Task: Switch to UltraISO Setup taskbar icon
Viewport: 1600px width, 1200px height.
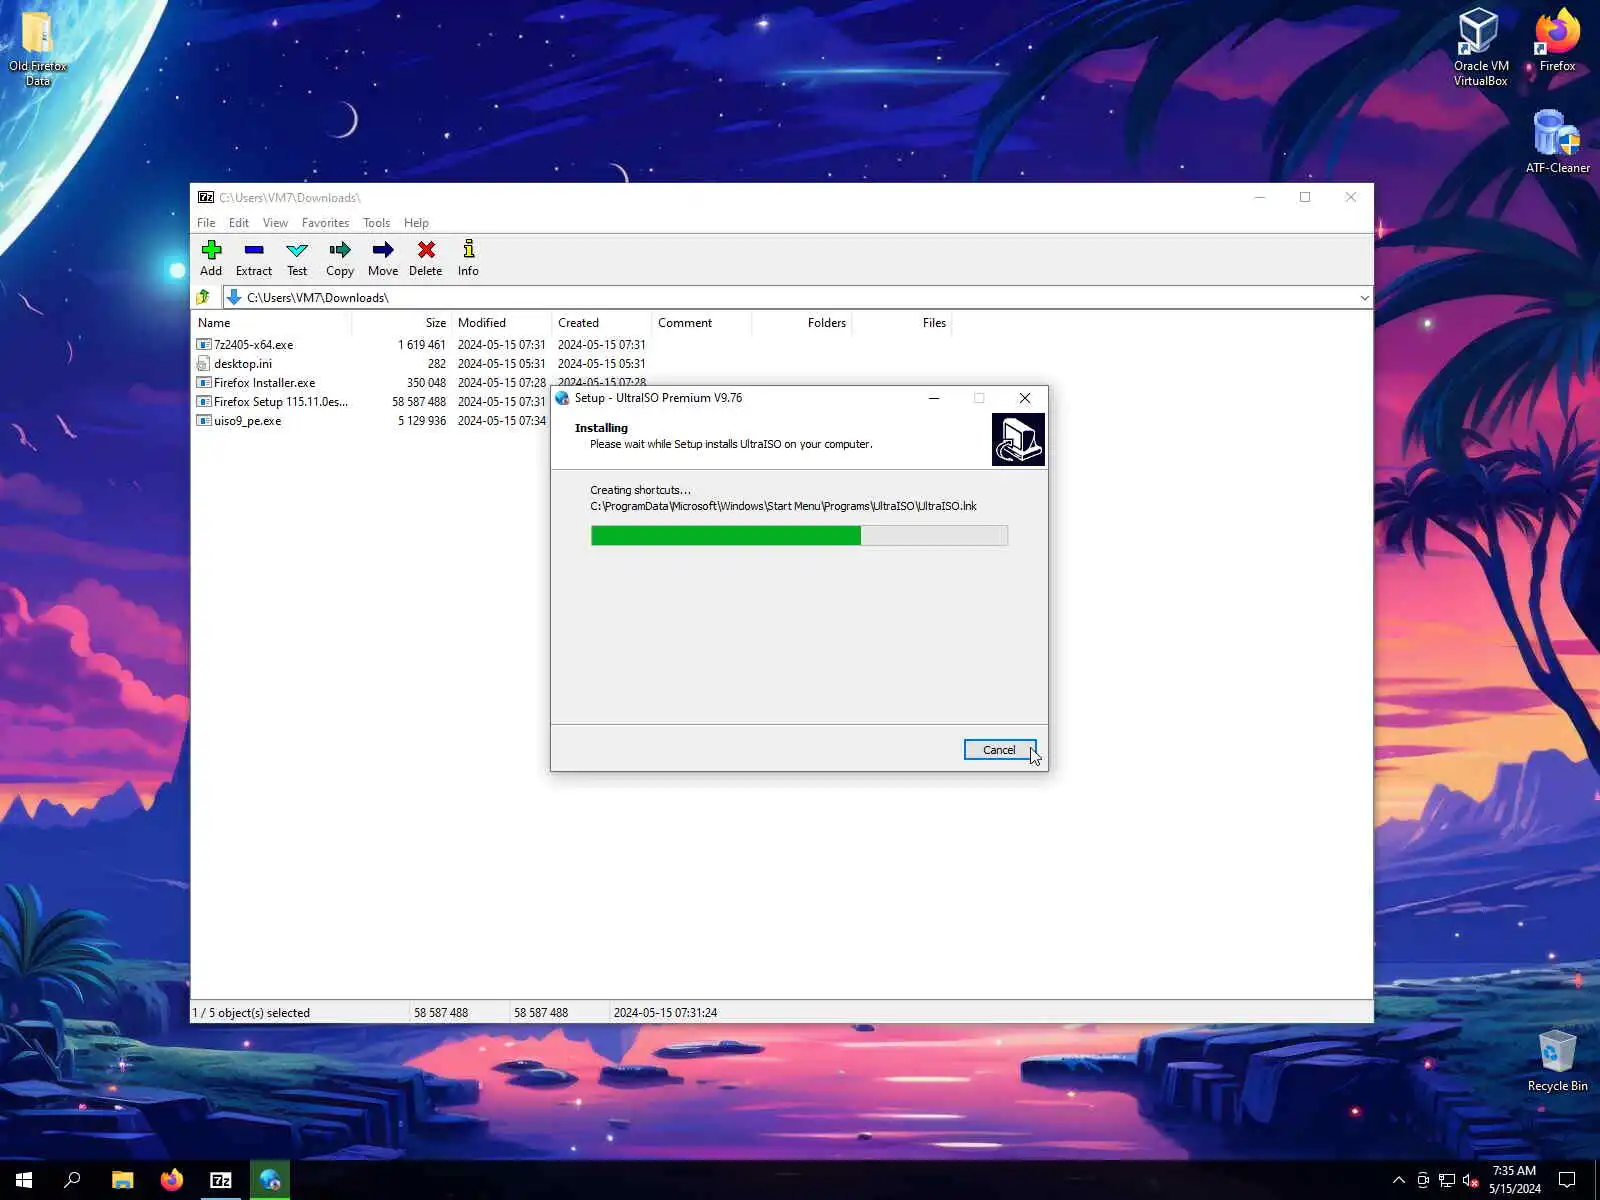Action: pos(270,1180)
